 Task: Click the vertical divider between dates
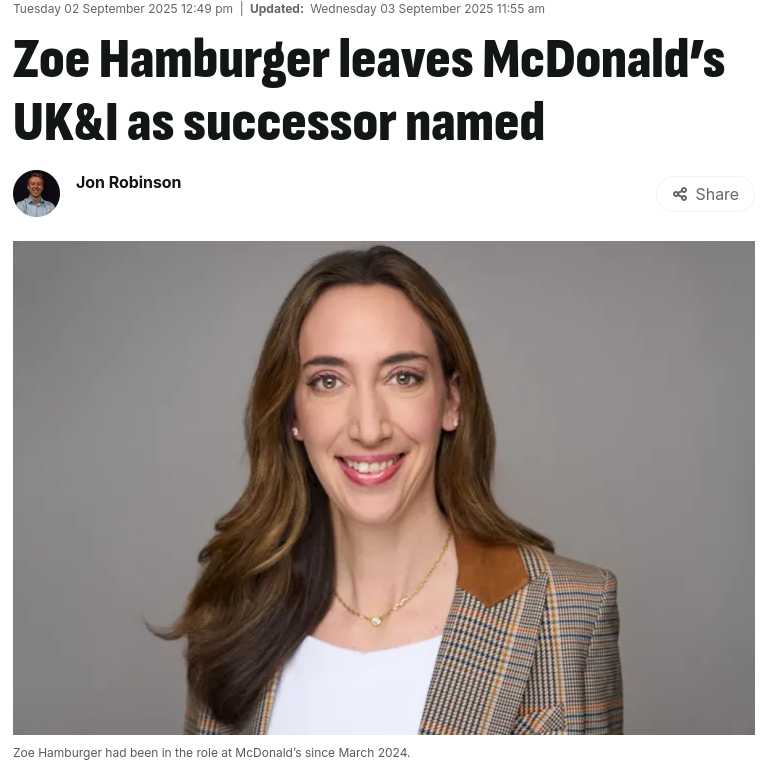[x=241, y=9]
